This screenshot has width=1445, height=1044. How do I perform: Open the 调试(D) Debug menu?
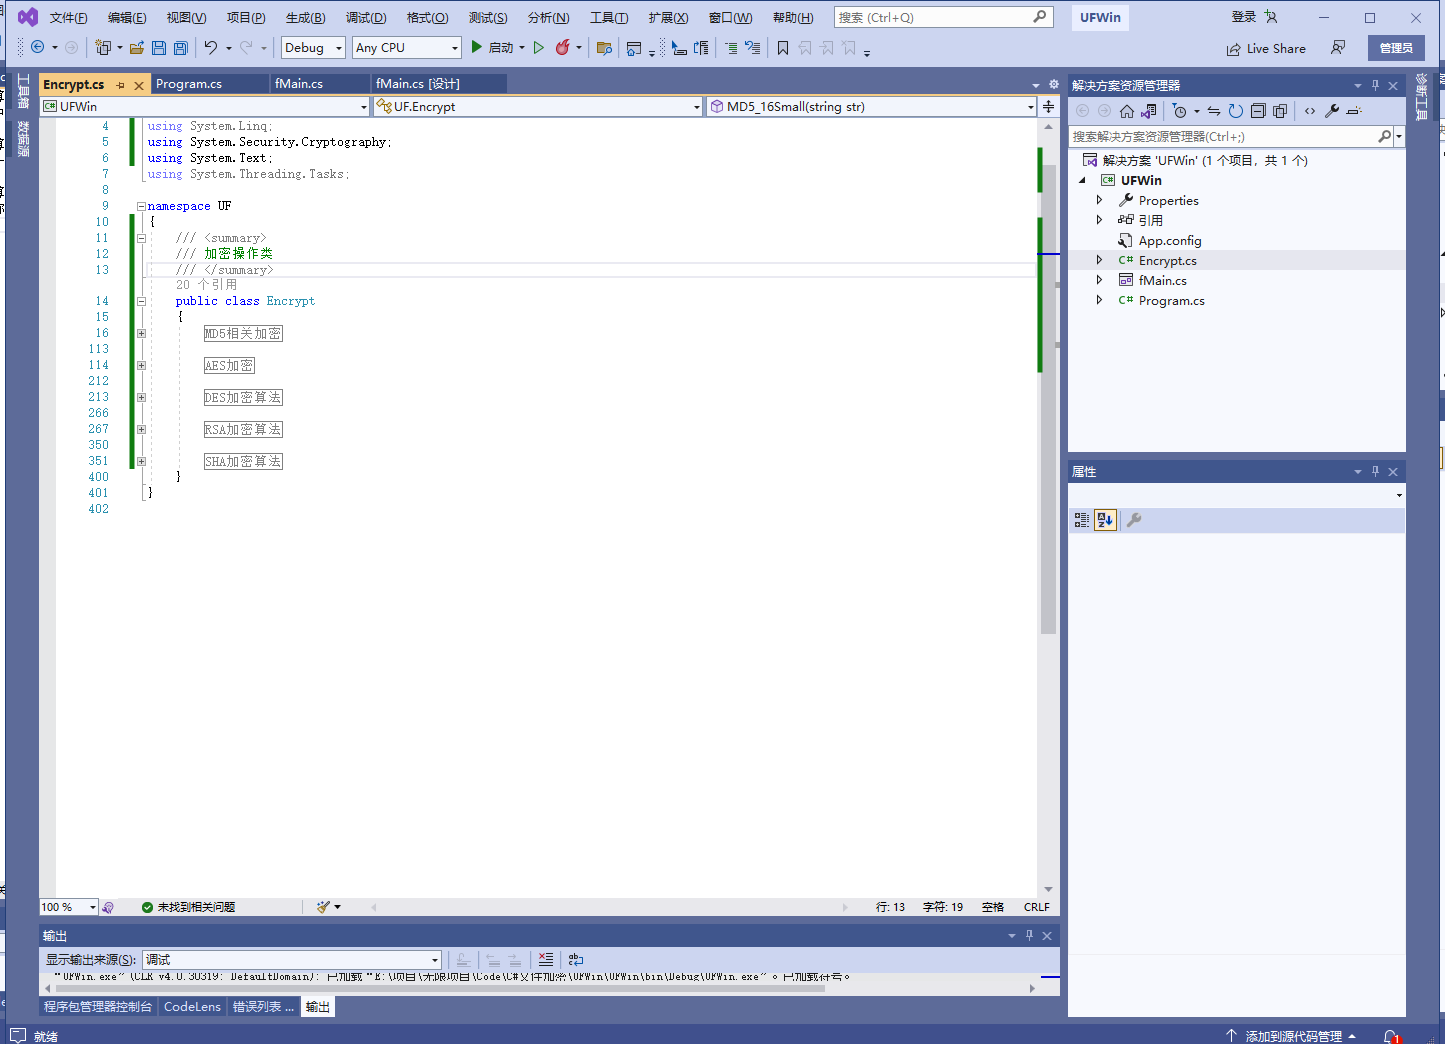point(366,18)
